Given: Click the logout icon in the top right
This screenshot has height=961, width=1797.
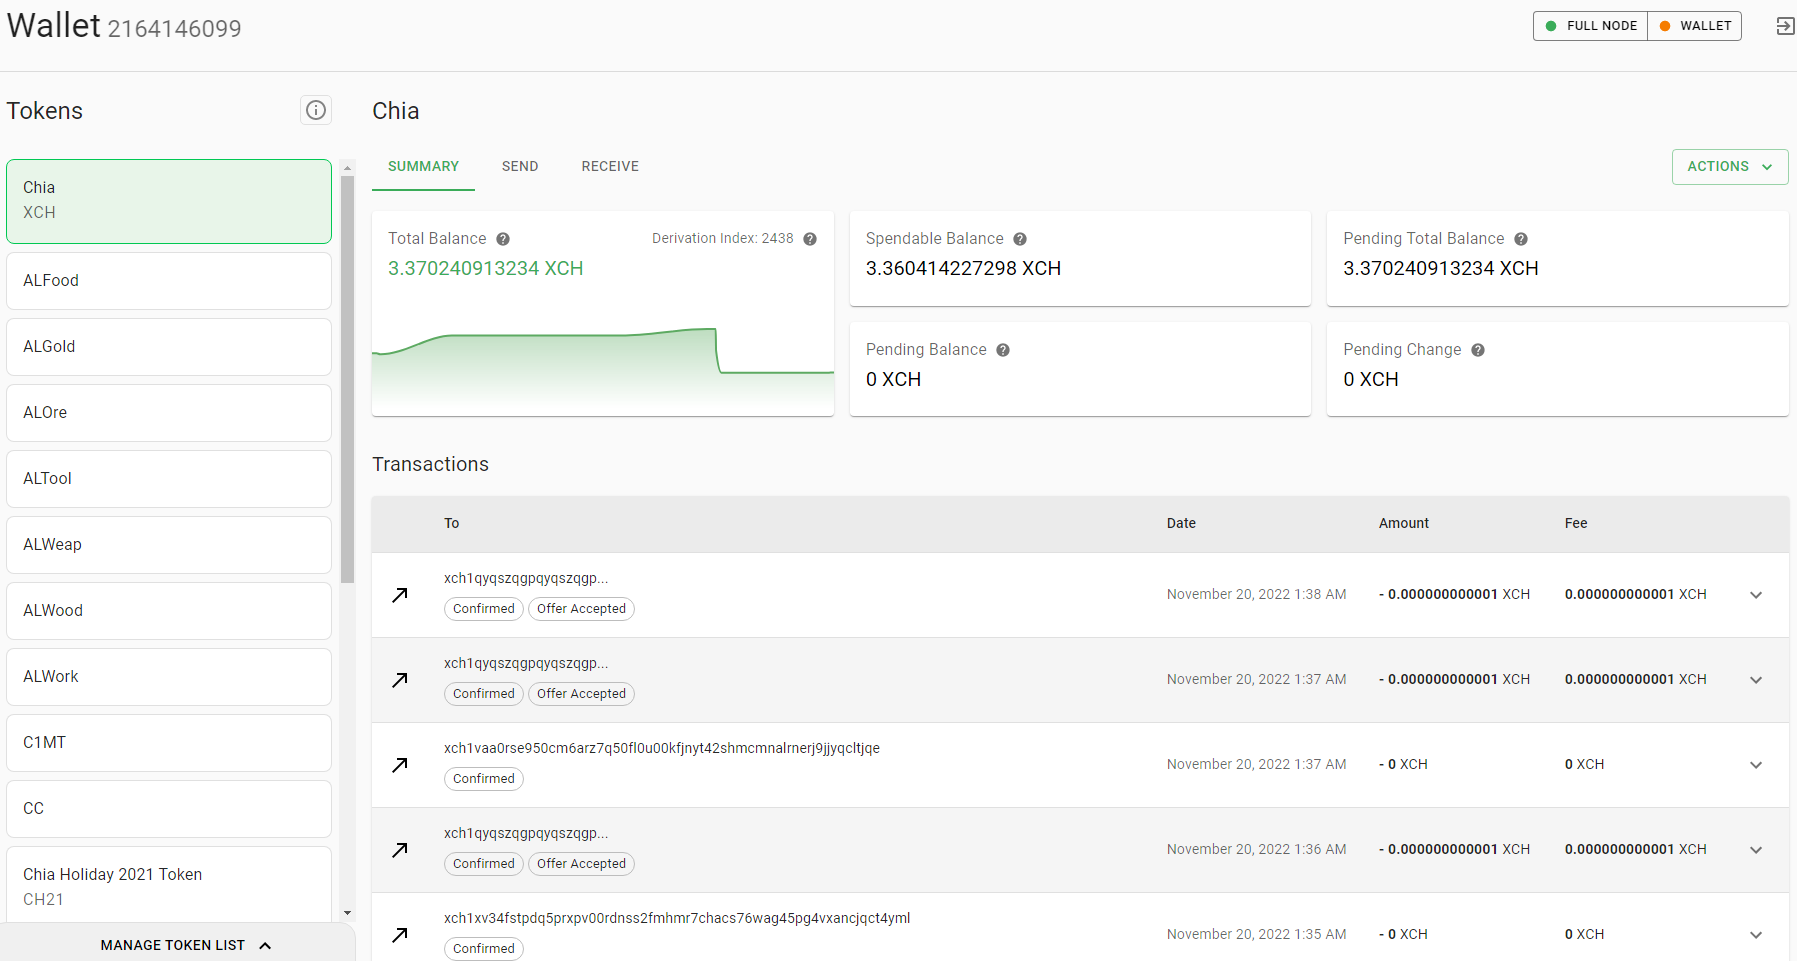Looking at the screenshot, I should (1785, 26).
